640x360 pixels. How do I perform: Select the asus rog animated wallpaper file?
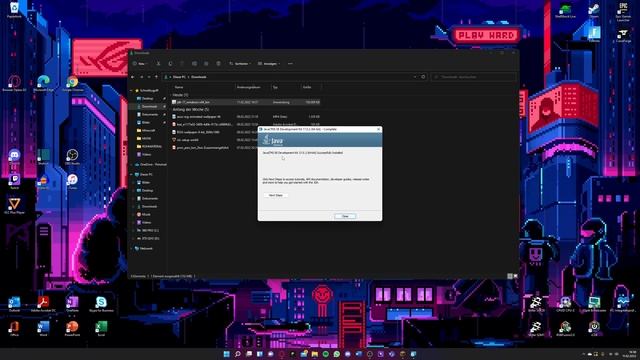point(246,117)
